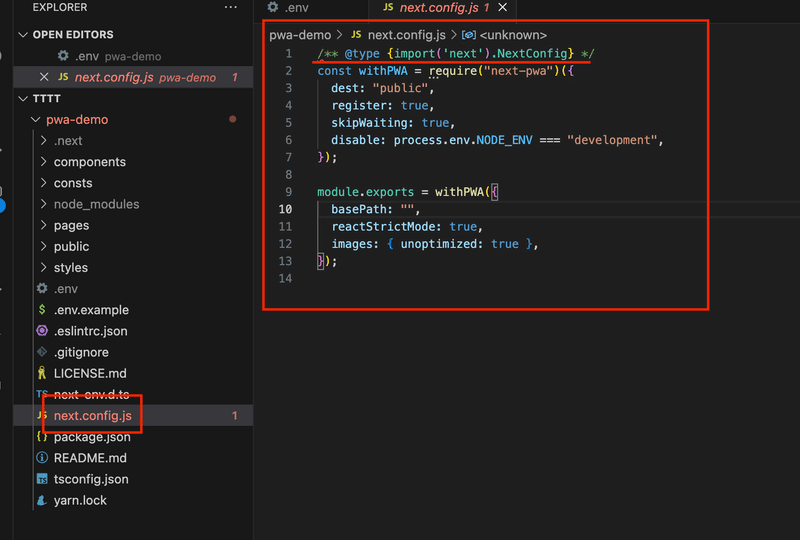Click the yarn icon beside yarn.lock

tap(42, 500)
